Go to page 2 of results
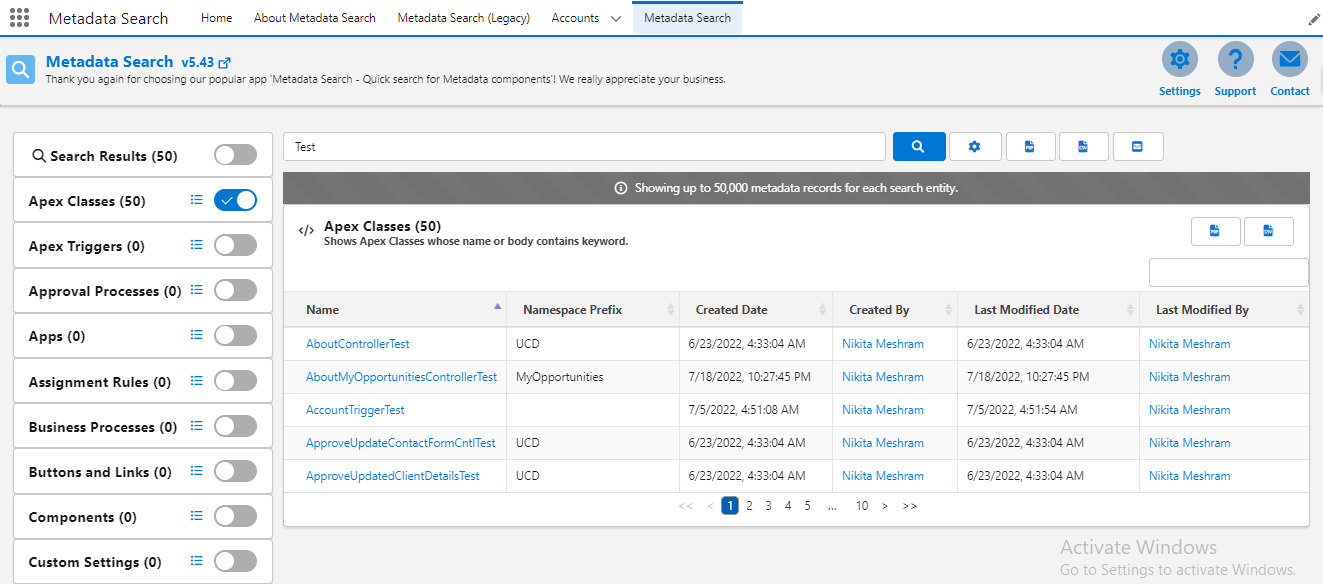 [x=749, y=506]
